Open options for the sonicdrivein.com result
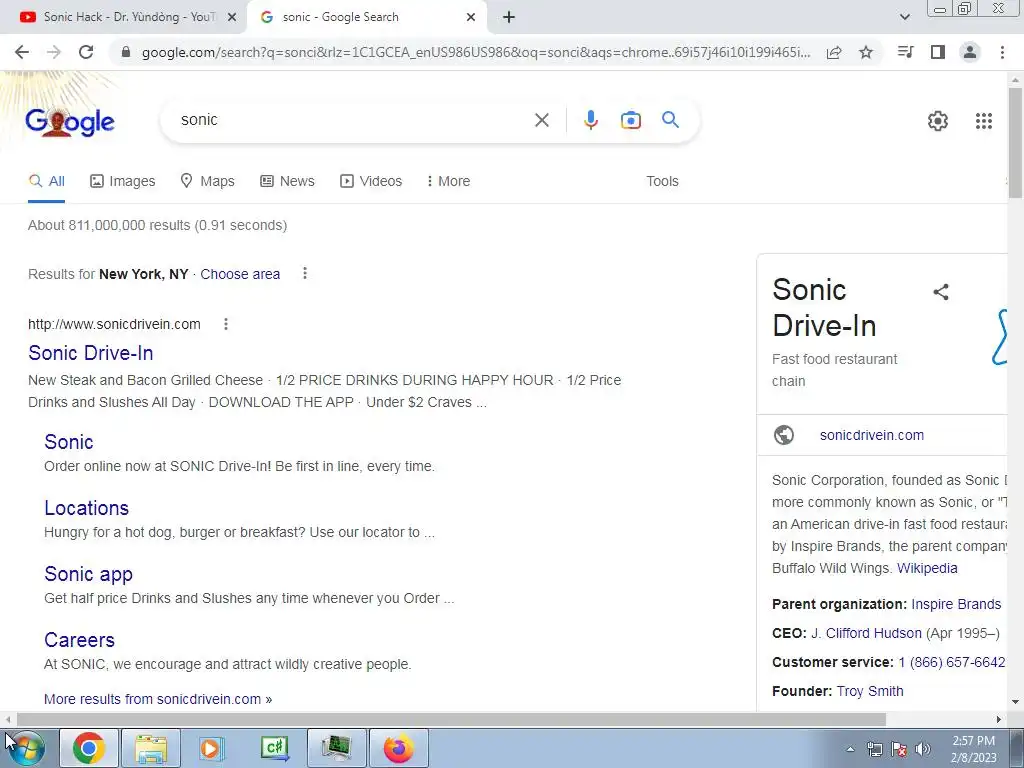 [225, 324]
